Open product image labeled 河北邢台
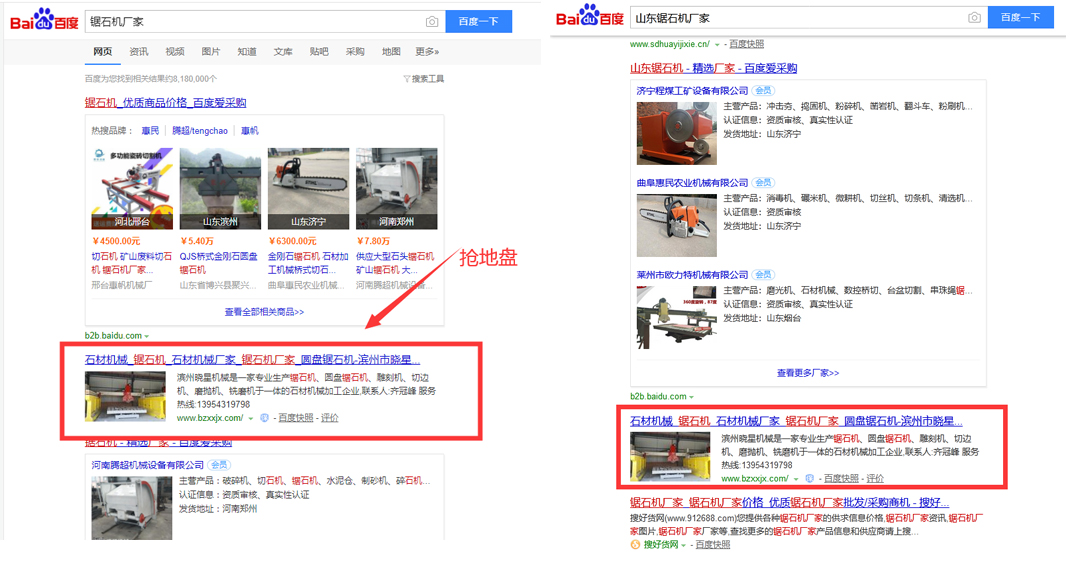 pyautogui.click(x=132, y=188)
